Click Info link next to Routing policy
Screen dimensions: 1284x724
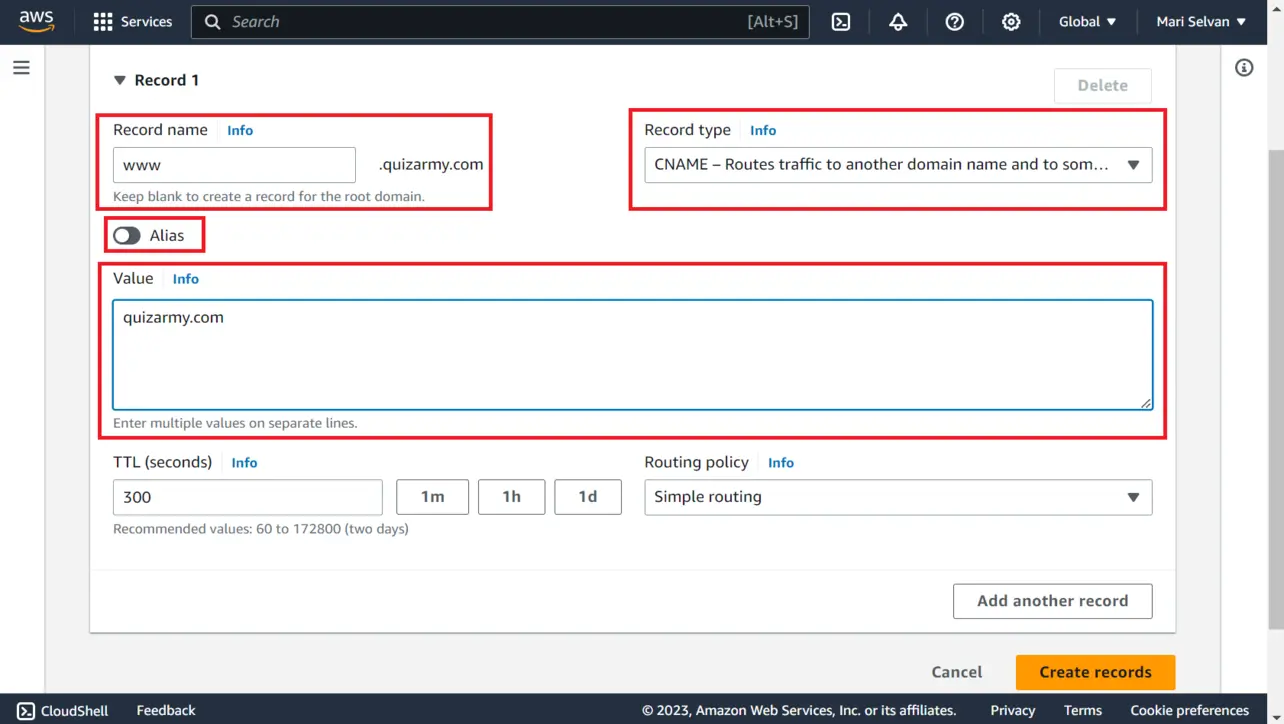[x=781, y=463]
